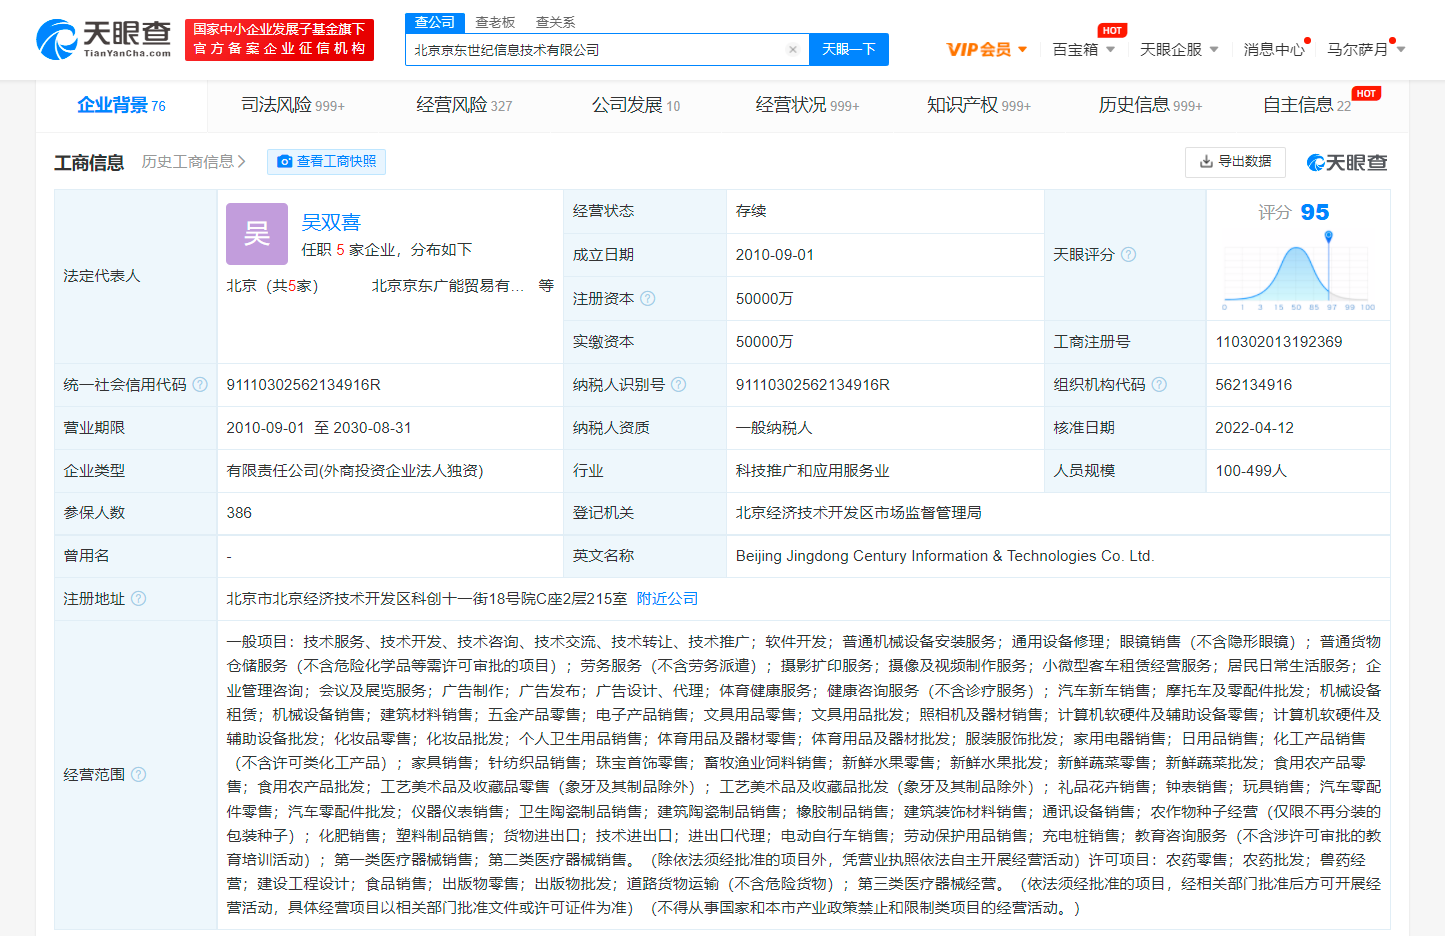
Task: Expand the VIP会员 dropdown
Action: (x=987, y=49)
